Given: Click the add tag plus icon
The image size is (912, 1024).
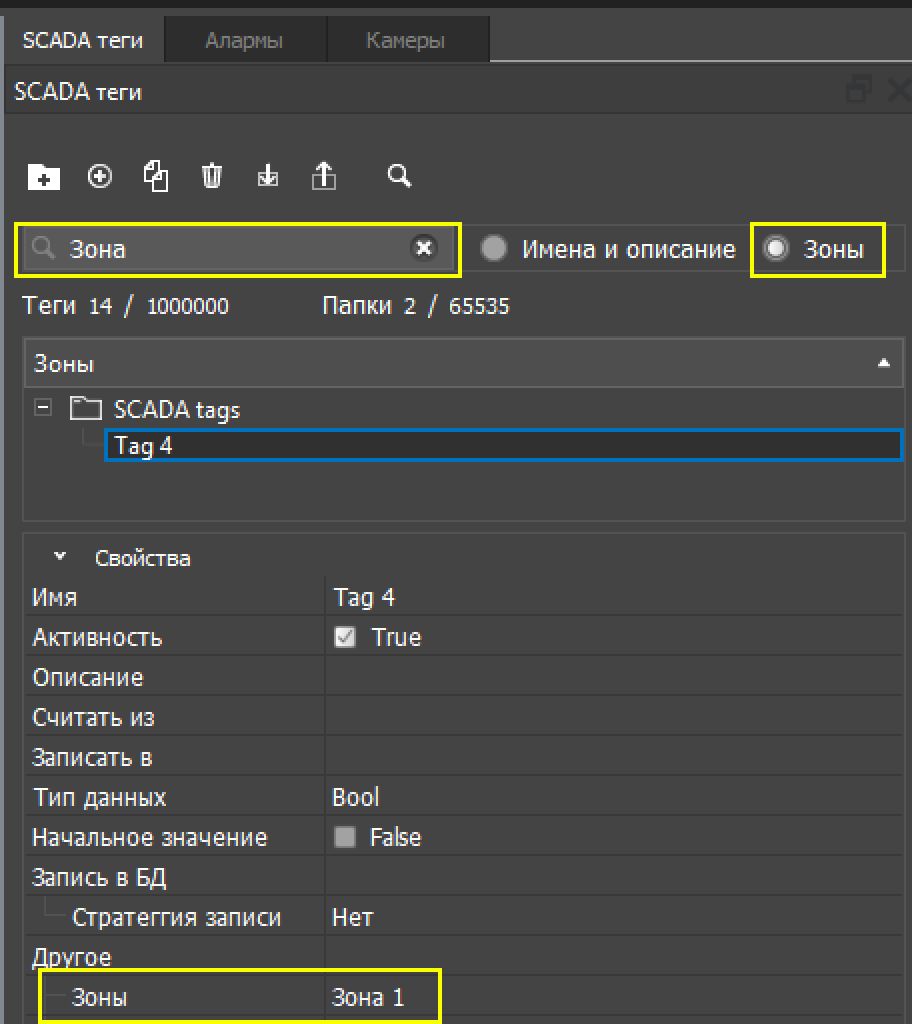Looking at the screenshot, I should tap(100, 176).
